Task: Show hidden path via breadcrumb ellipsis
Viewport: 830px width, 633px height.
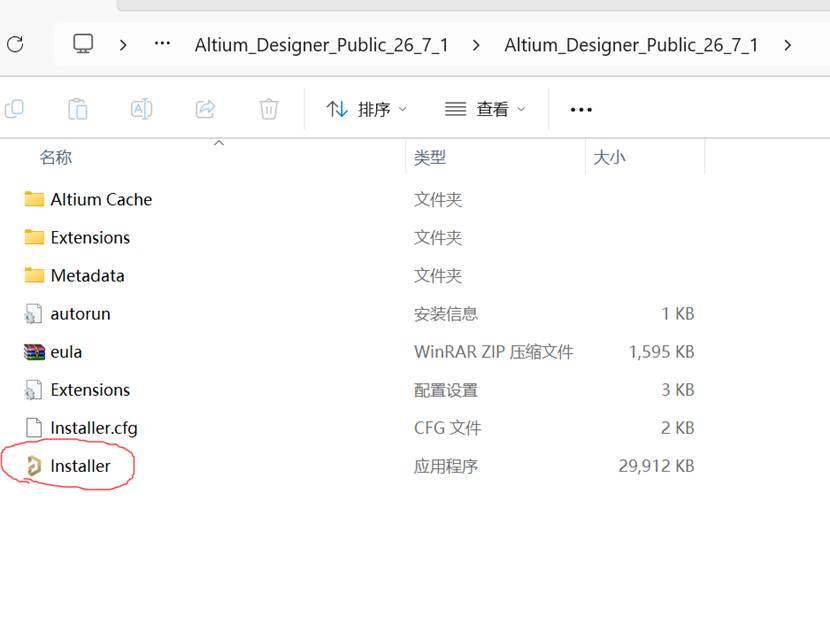Action: click(162, 43)
